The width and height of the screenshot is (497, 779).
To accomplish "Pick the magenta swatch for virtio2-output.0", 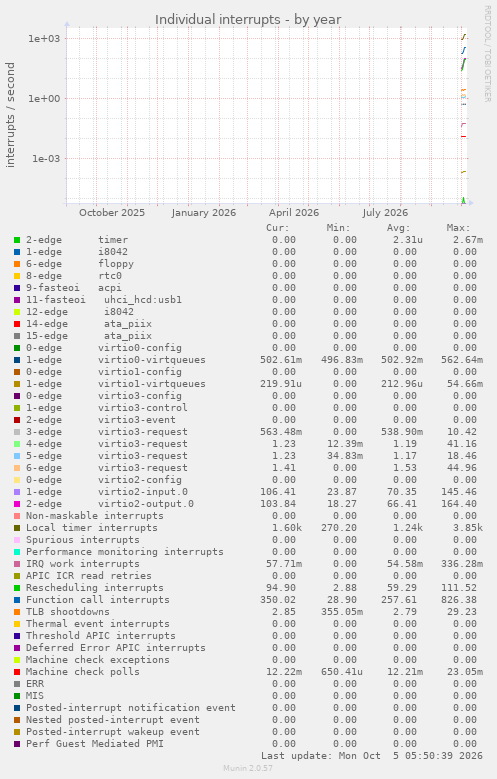I will click(x=17, y=504).
